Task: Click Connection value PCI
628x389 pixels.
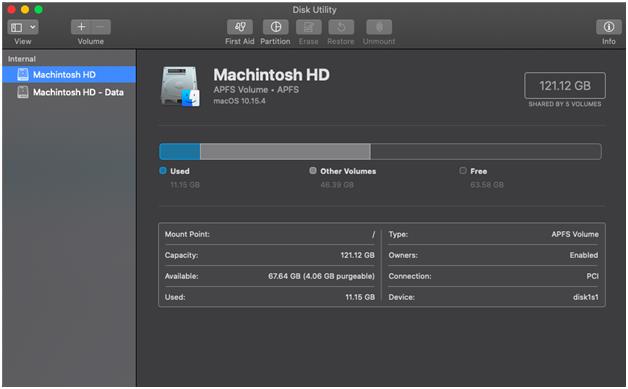Action: point(592,276)
